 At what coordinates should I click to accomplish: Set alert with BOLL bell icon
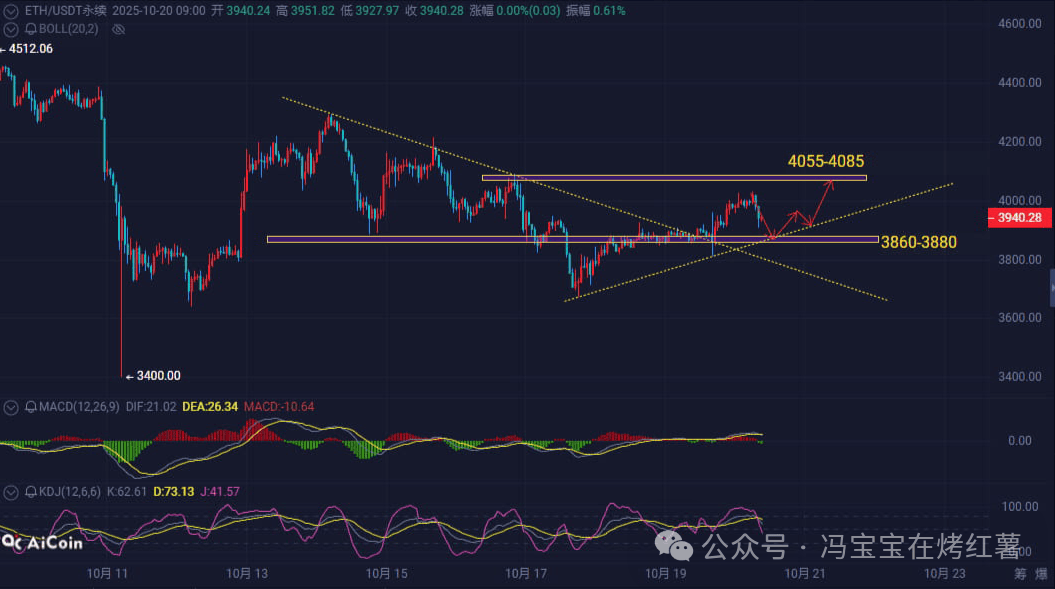pyautogui.click(x=31, y=29)
